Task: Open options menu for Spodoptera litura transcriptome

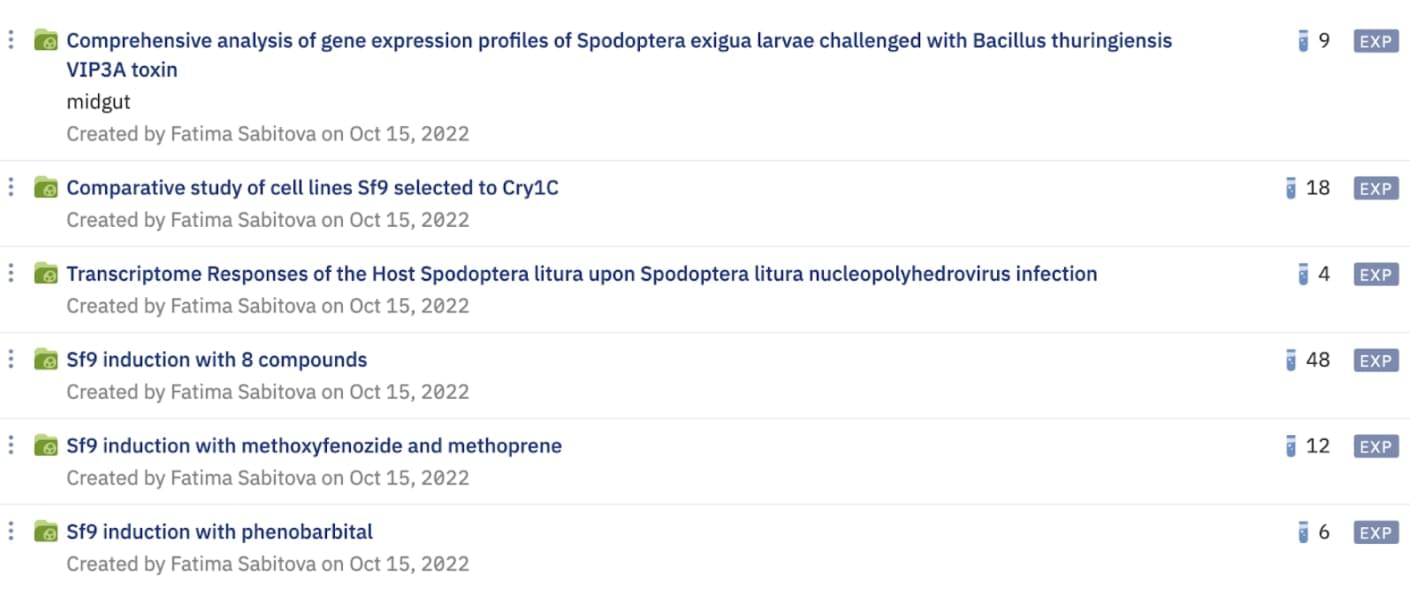Action: (x=11, y=274)
